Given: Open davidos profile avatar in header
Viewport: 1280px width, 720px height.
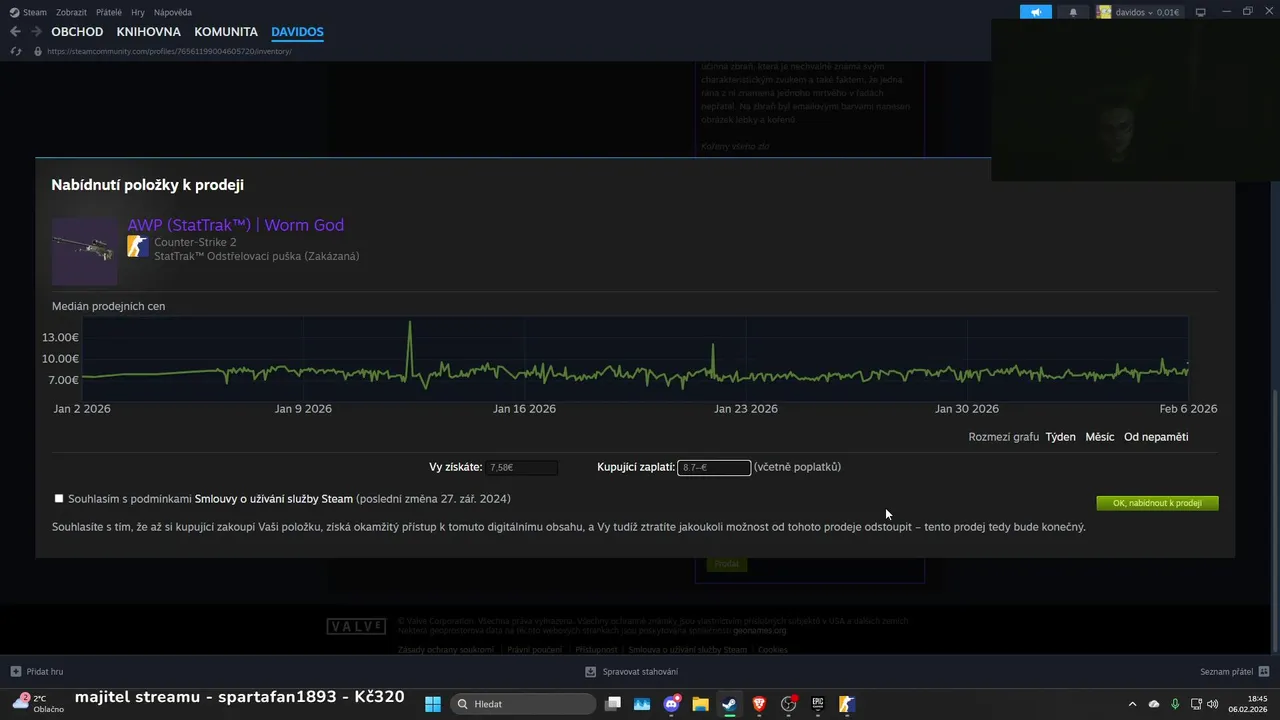Looking at the screenshot, I should 1104,12.
